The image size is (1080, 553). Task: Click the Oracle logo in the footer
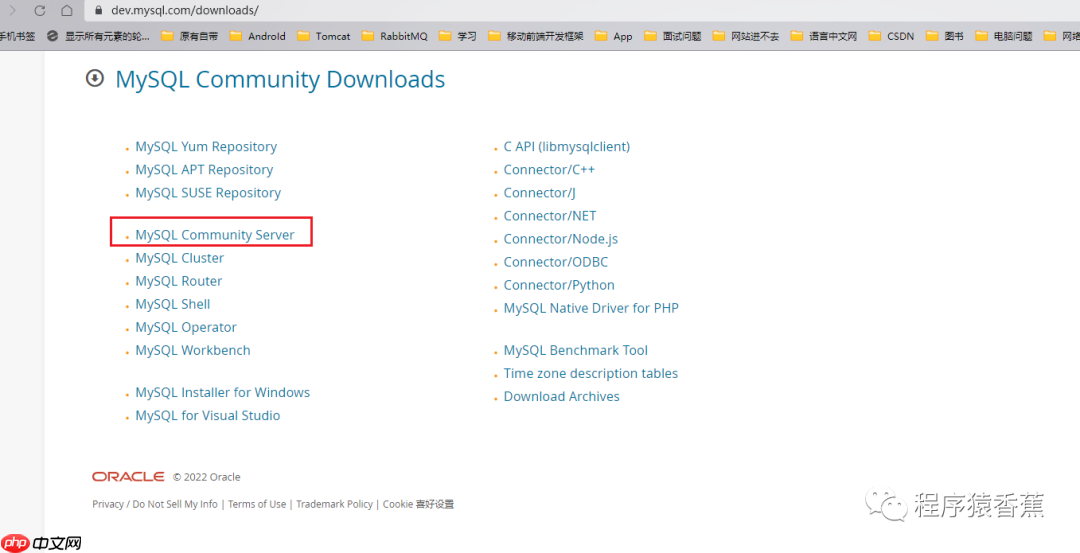tap(128, 477)
